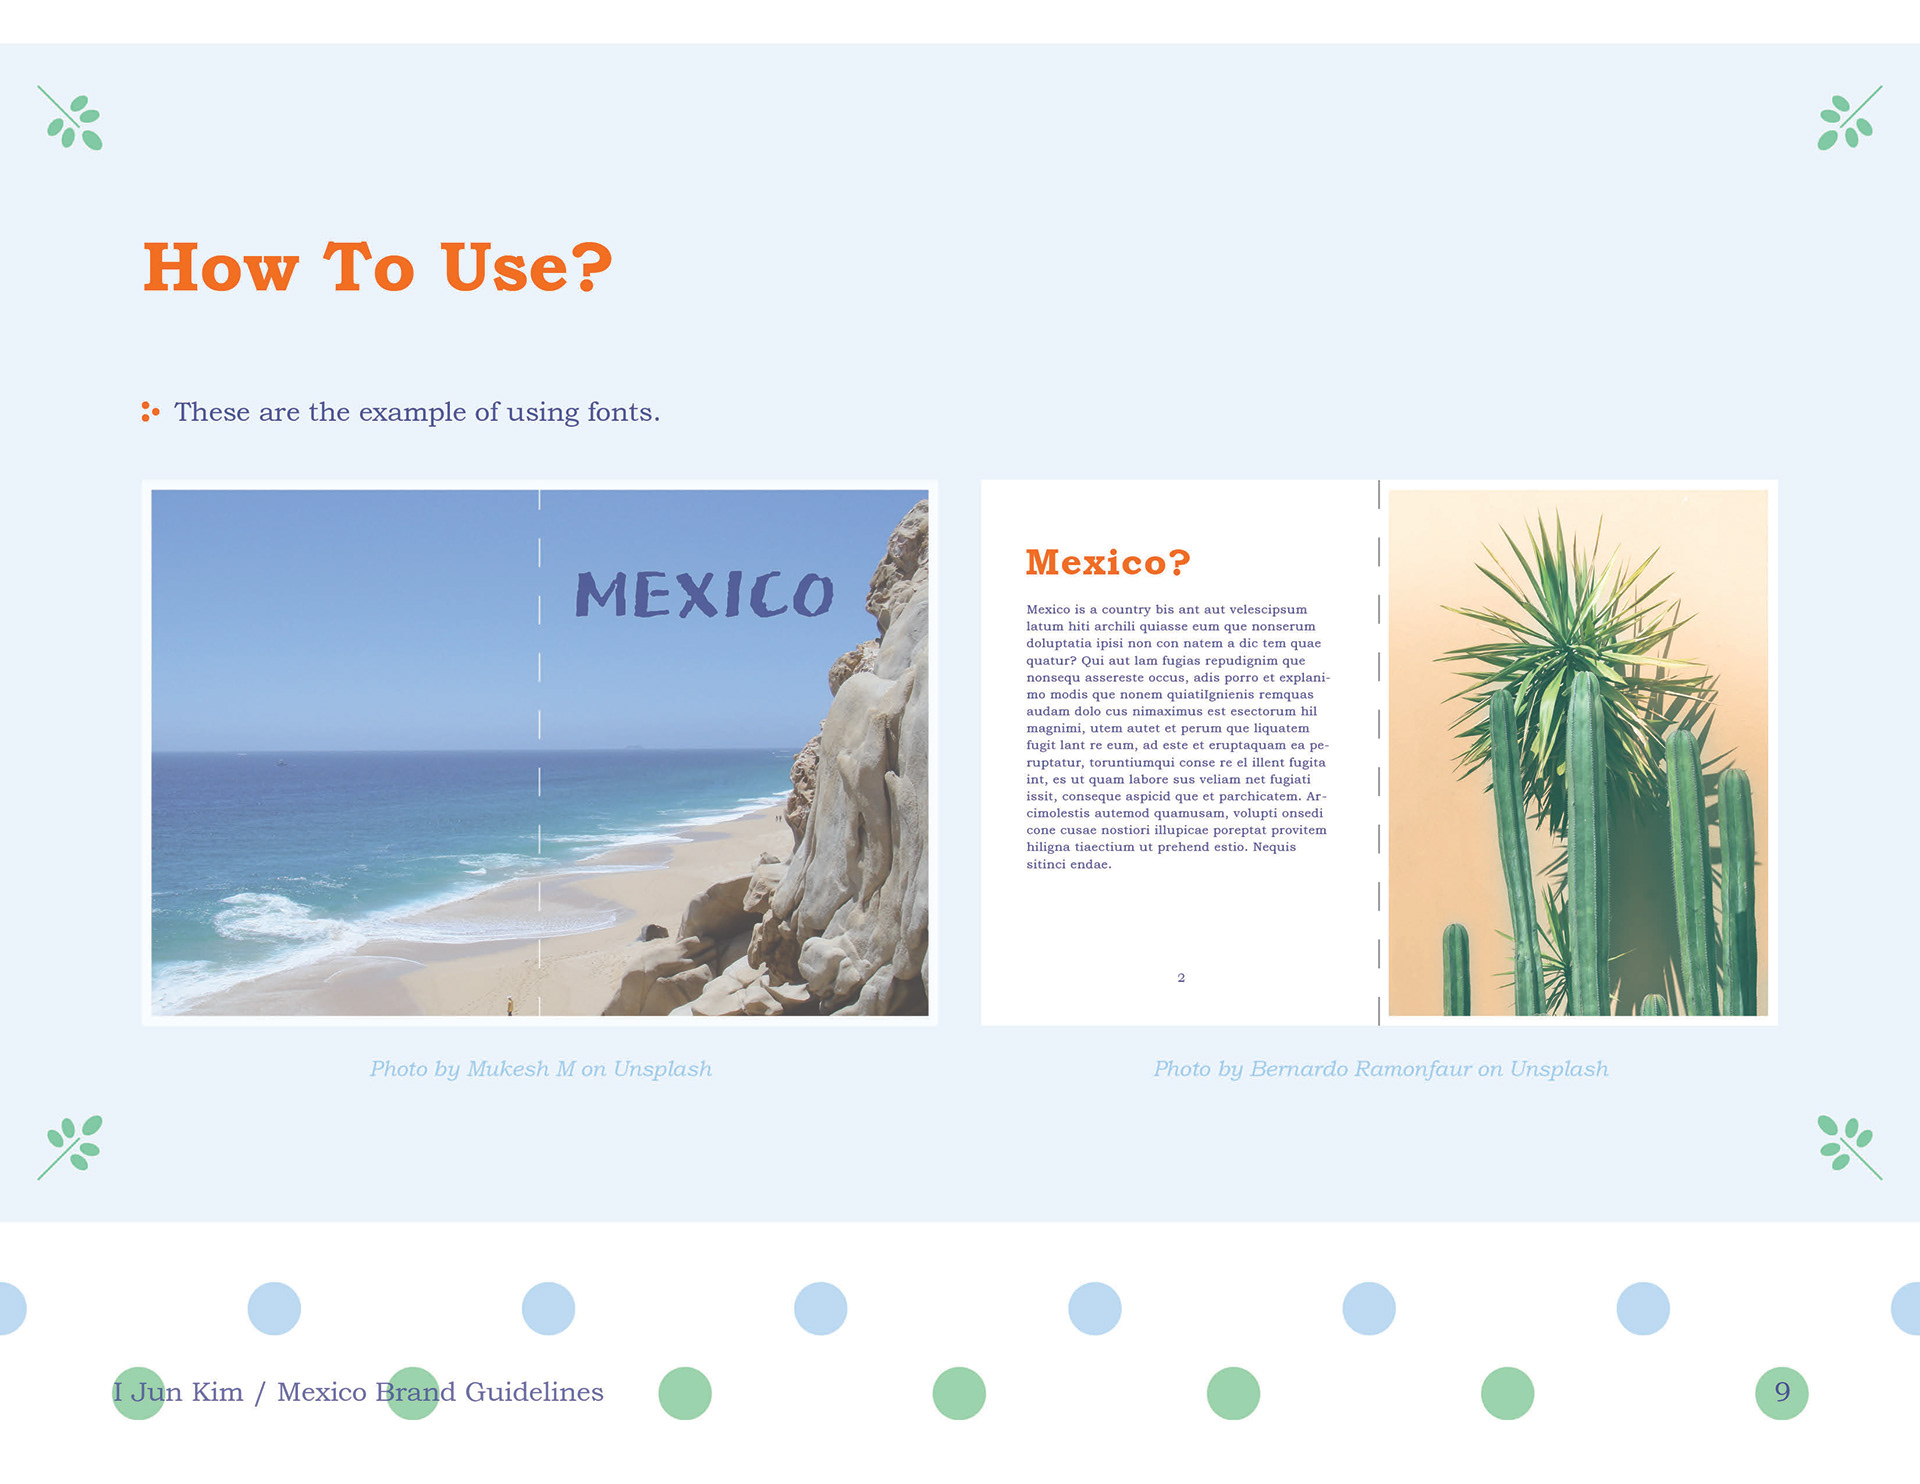Click the "Photo by Bernardo Ramonfaur on Unsplash" caption
This screenshot has width=1920, height=1484.
coord(1381,1069)
